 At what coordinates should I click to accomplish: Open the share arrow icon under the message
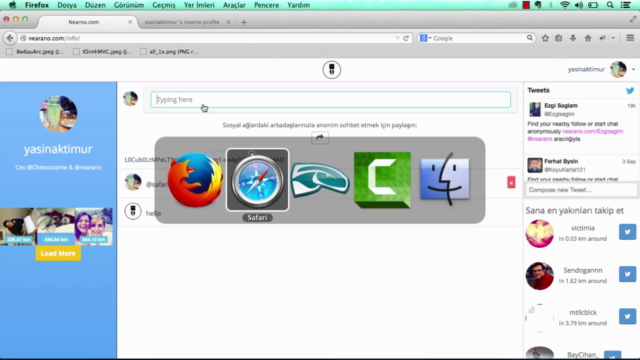pos(320,138)
